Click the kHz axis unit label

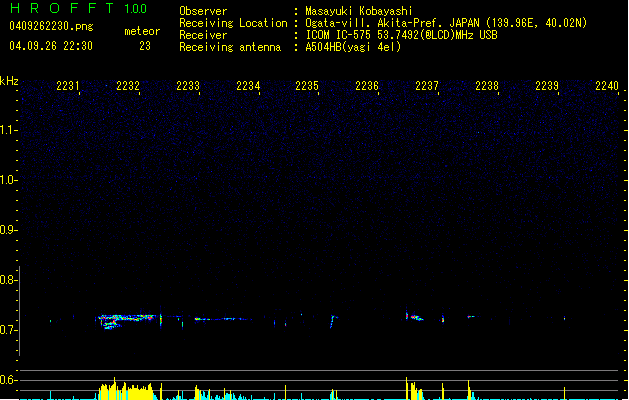(9, 81)
